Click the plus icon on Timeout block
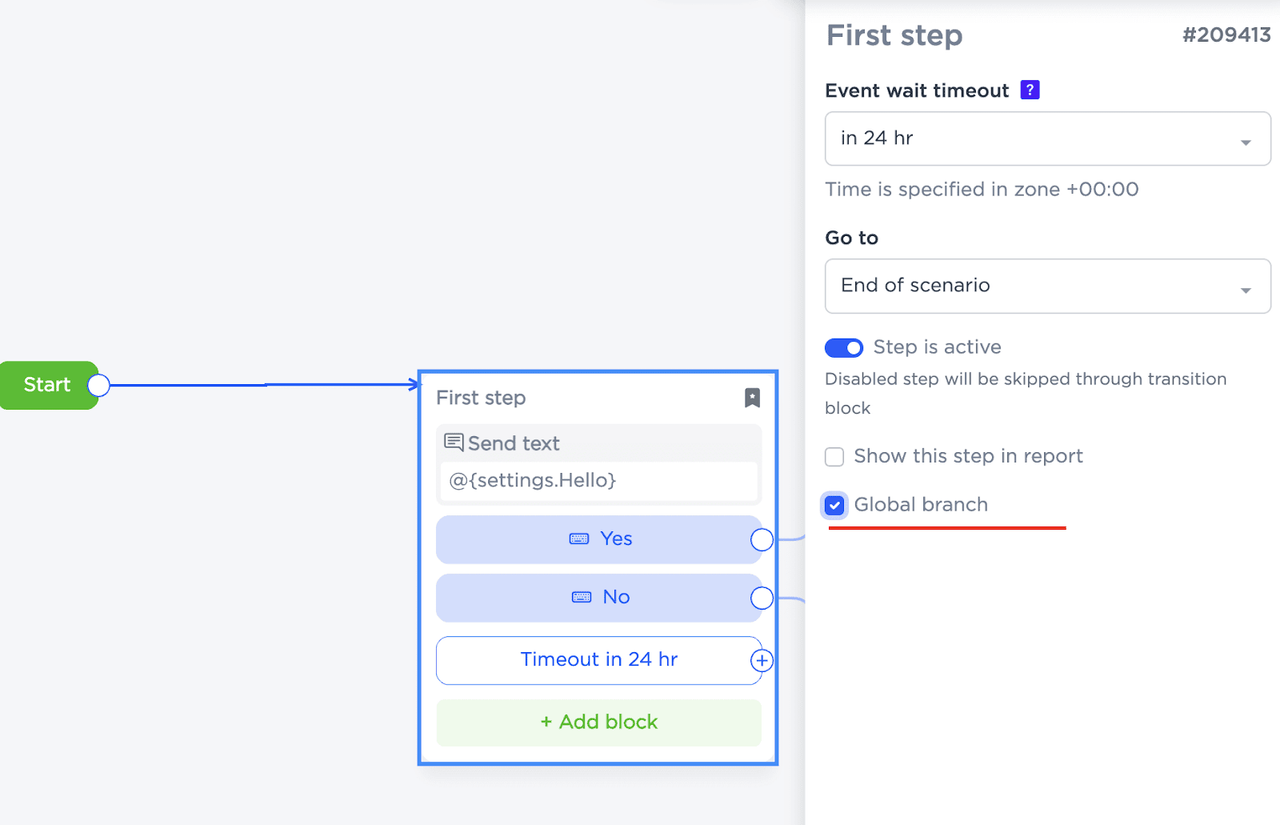Viewport: 1280px width, 825px height. coord(762,660)
